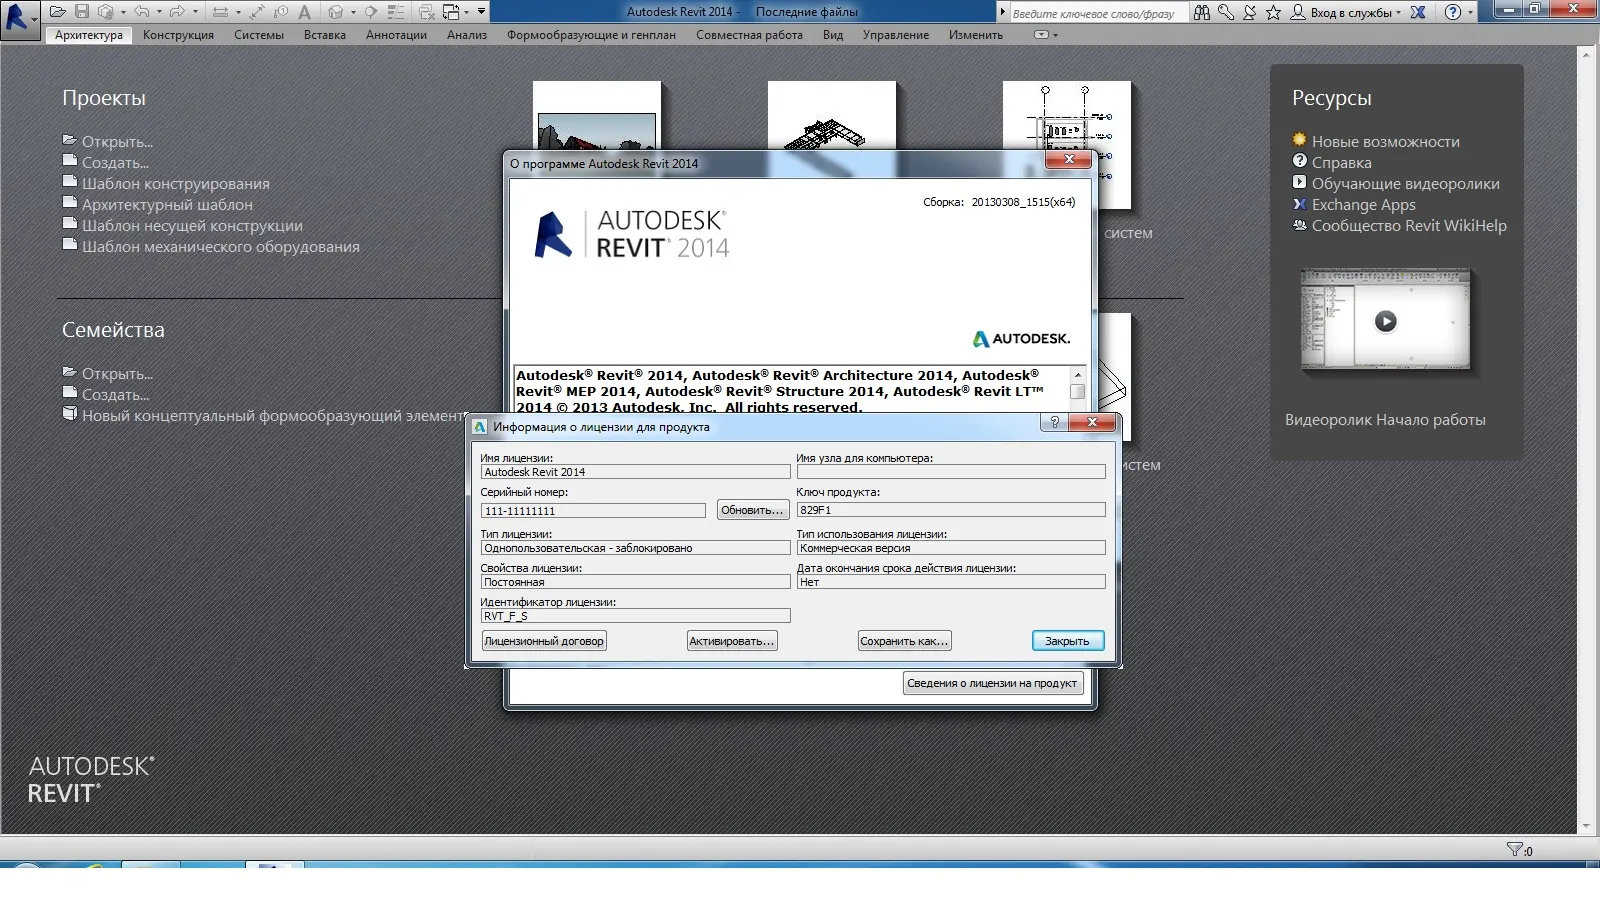Switch to the Системы ribbon tab
Image resolution: width=1600 pixels, height=900 pixels.
259,35
